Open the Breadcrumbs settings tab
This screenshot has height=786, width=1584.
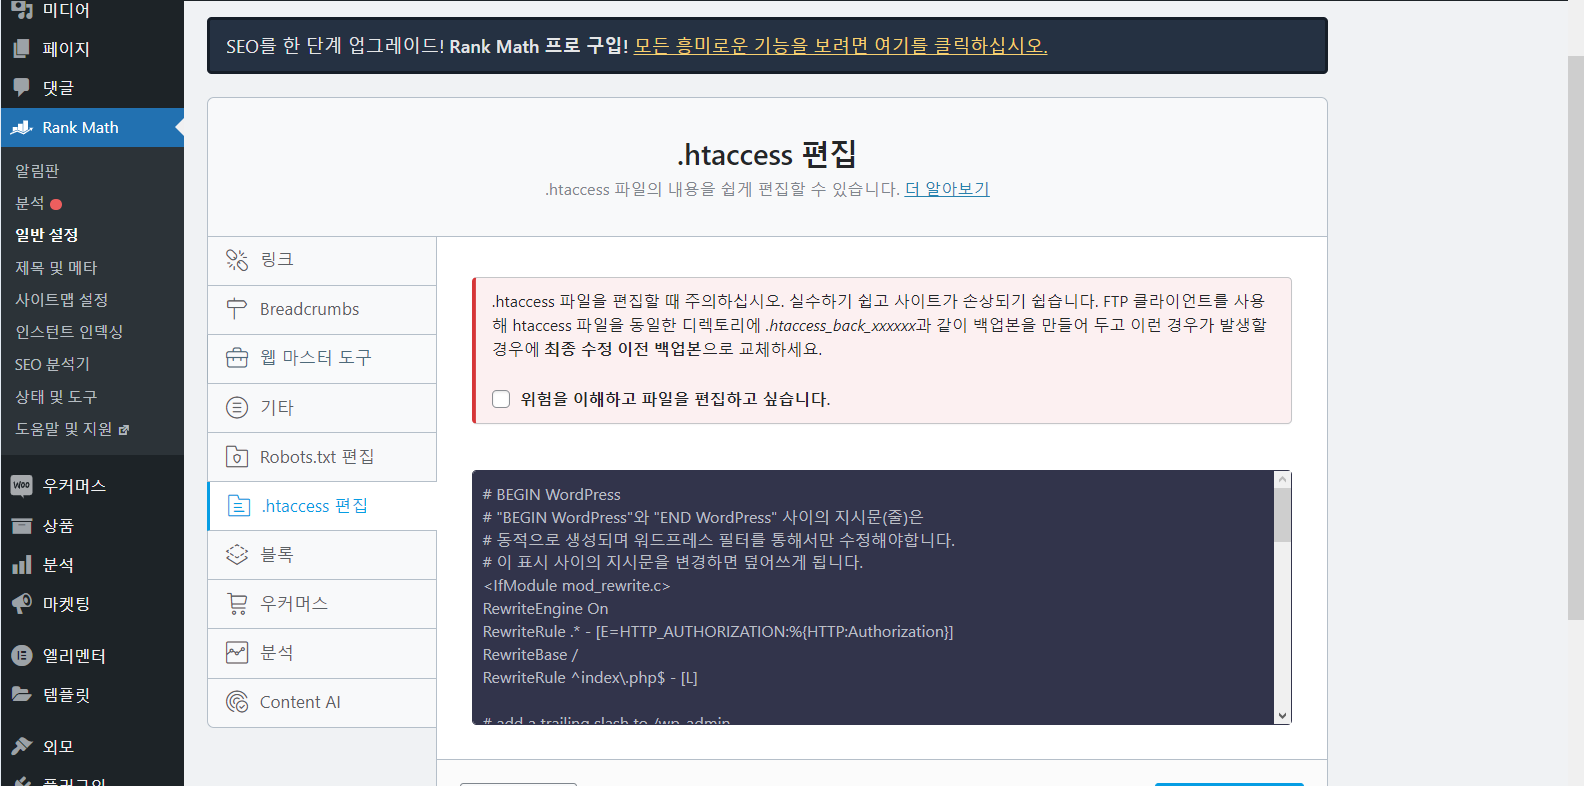(x=322, y=310)
